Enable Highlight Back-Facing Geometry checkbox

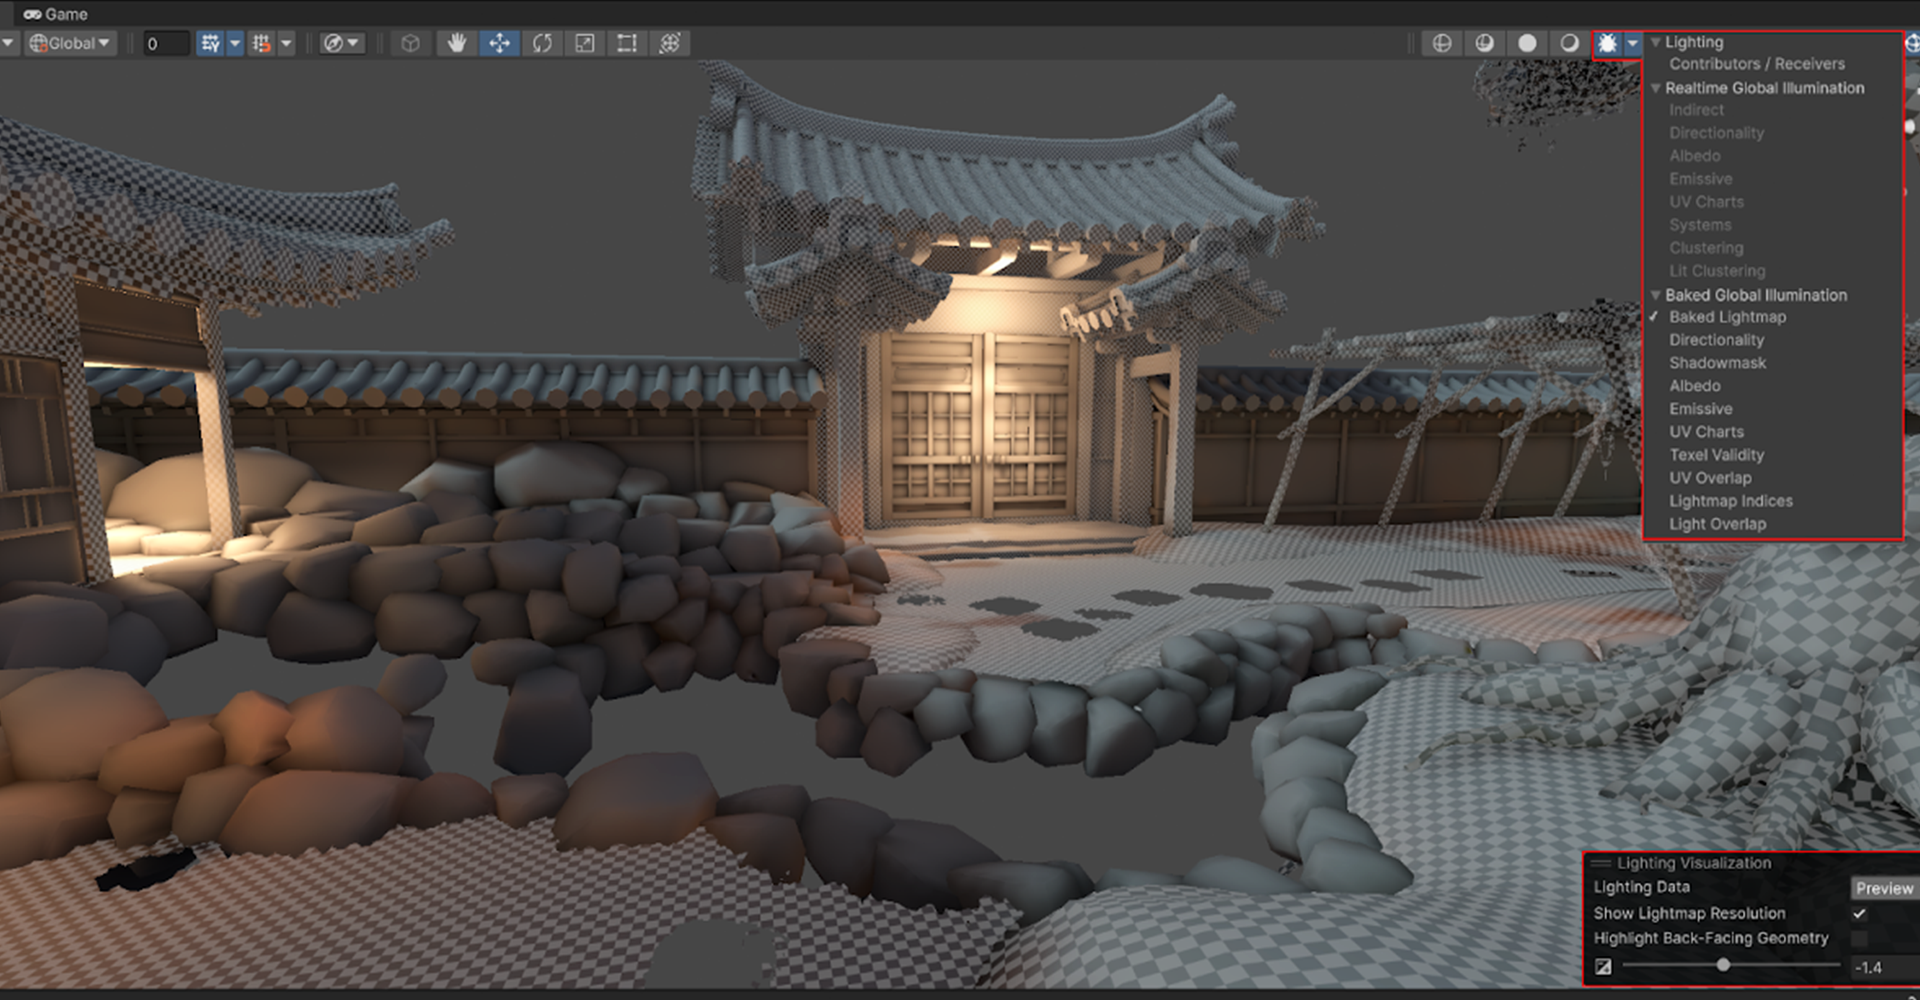tap(1859, 938)
